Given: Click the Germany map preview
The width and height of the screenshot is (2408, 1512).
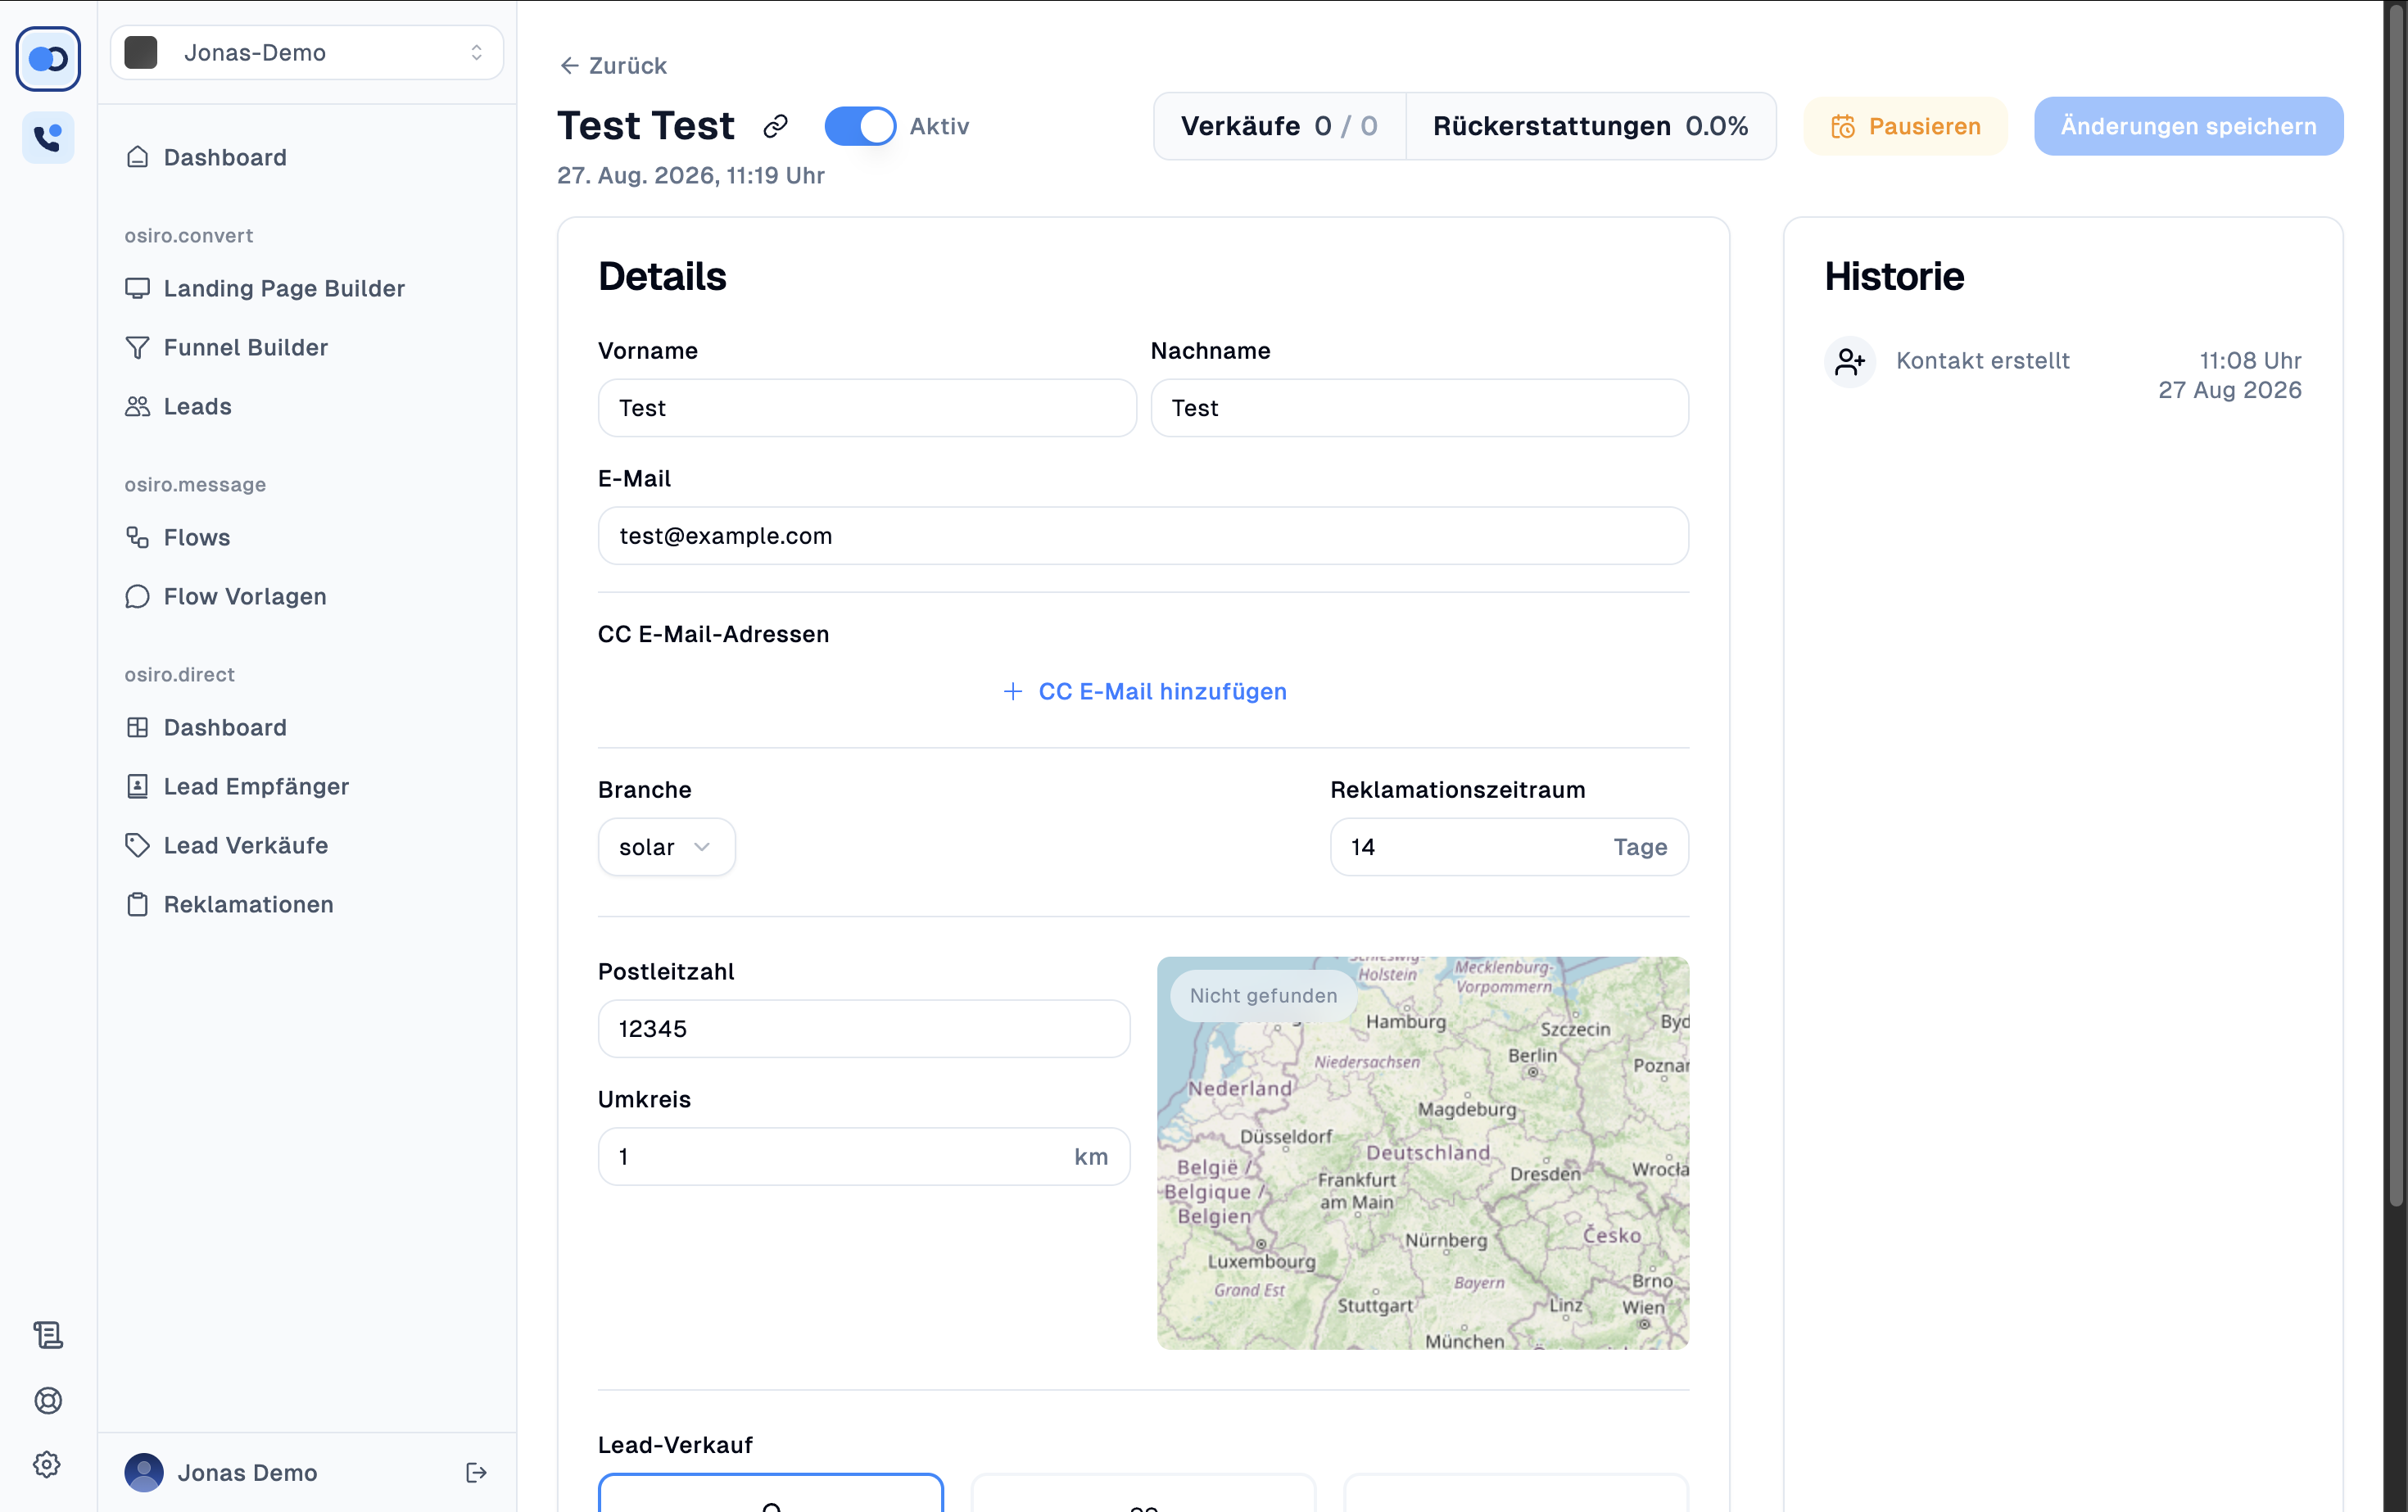Looking at the screenshot, I should 1423,1153.
